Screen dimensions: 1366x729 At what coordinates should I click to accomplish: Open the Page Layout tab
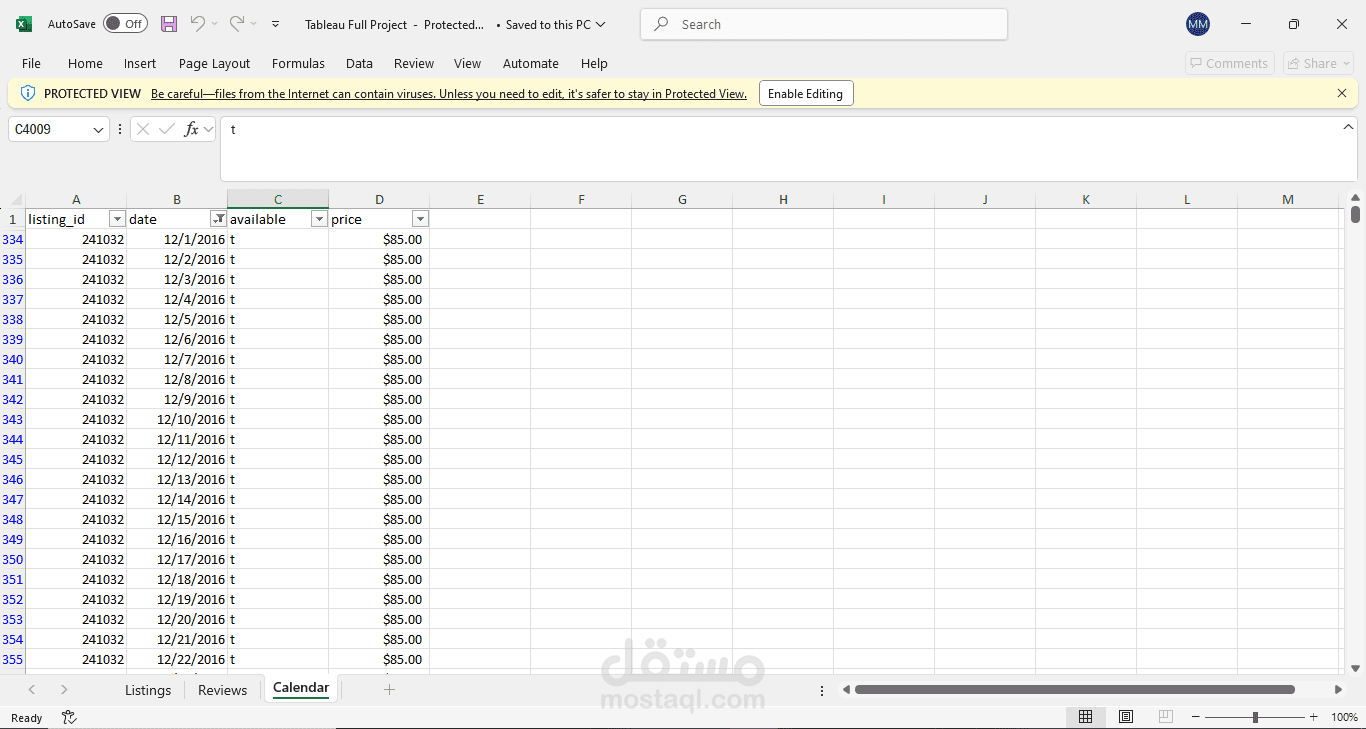point(214,63)
